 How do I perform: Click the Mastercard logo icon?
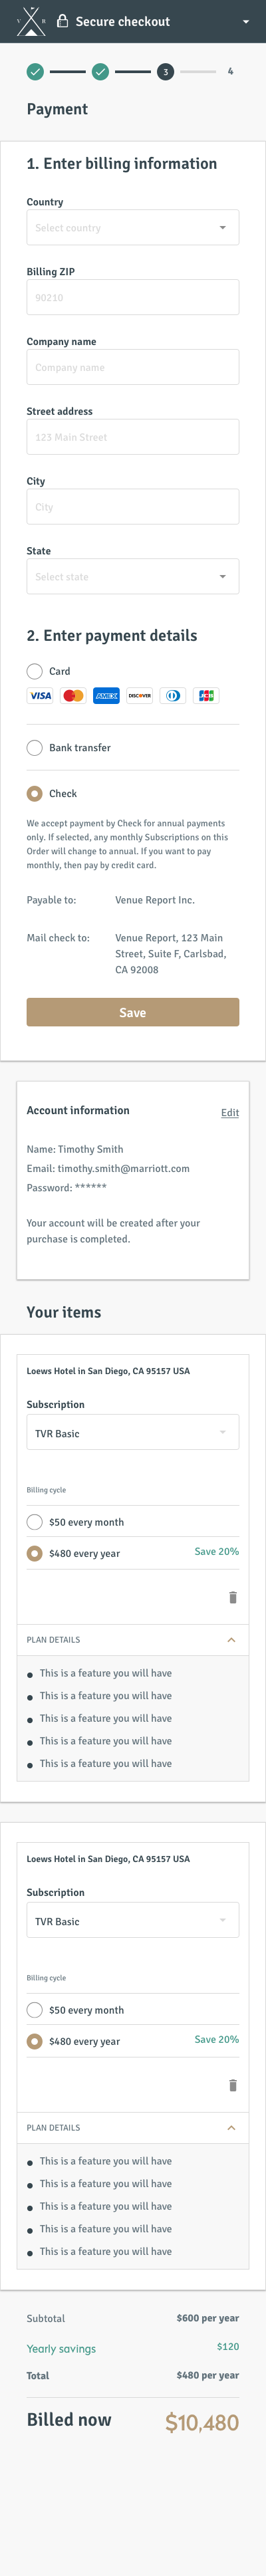coord(73,695)
